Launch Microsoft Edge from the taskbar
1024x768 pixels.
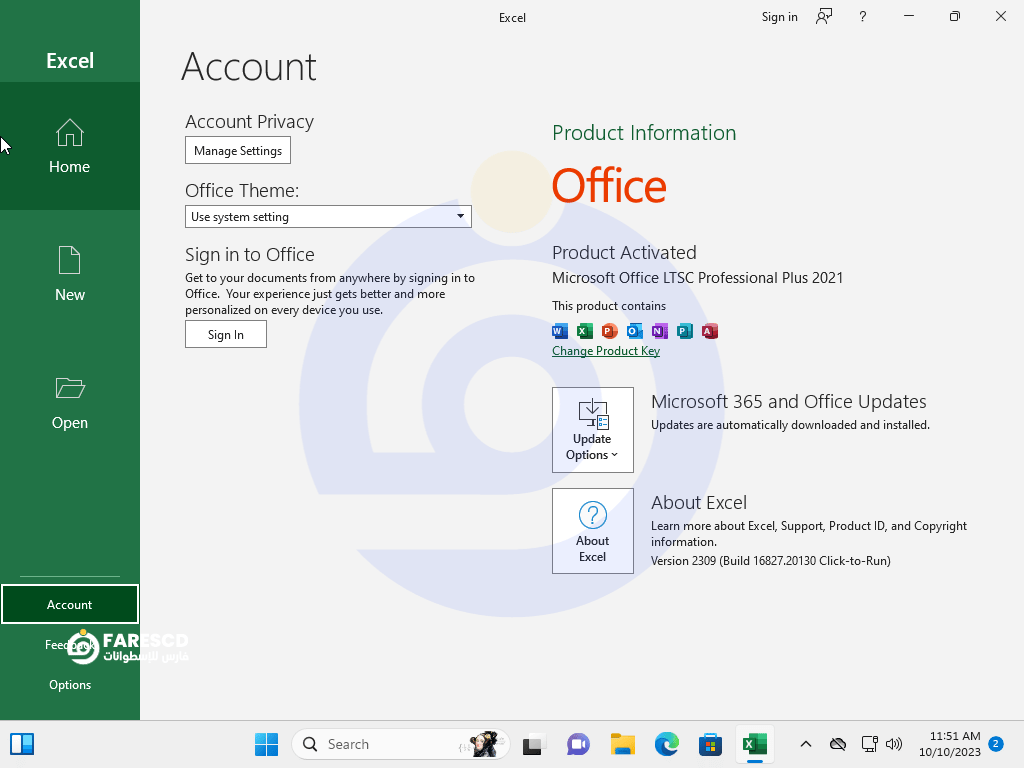666,744
